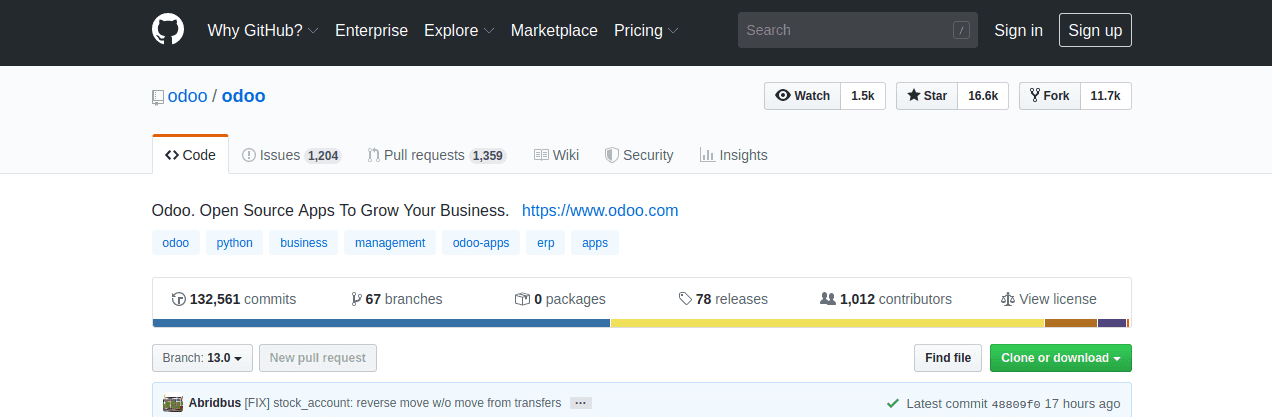Click the yellow segment of language bar
The width and height of the screenshot is (1272, 417).
tap(827, 323)
